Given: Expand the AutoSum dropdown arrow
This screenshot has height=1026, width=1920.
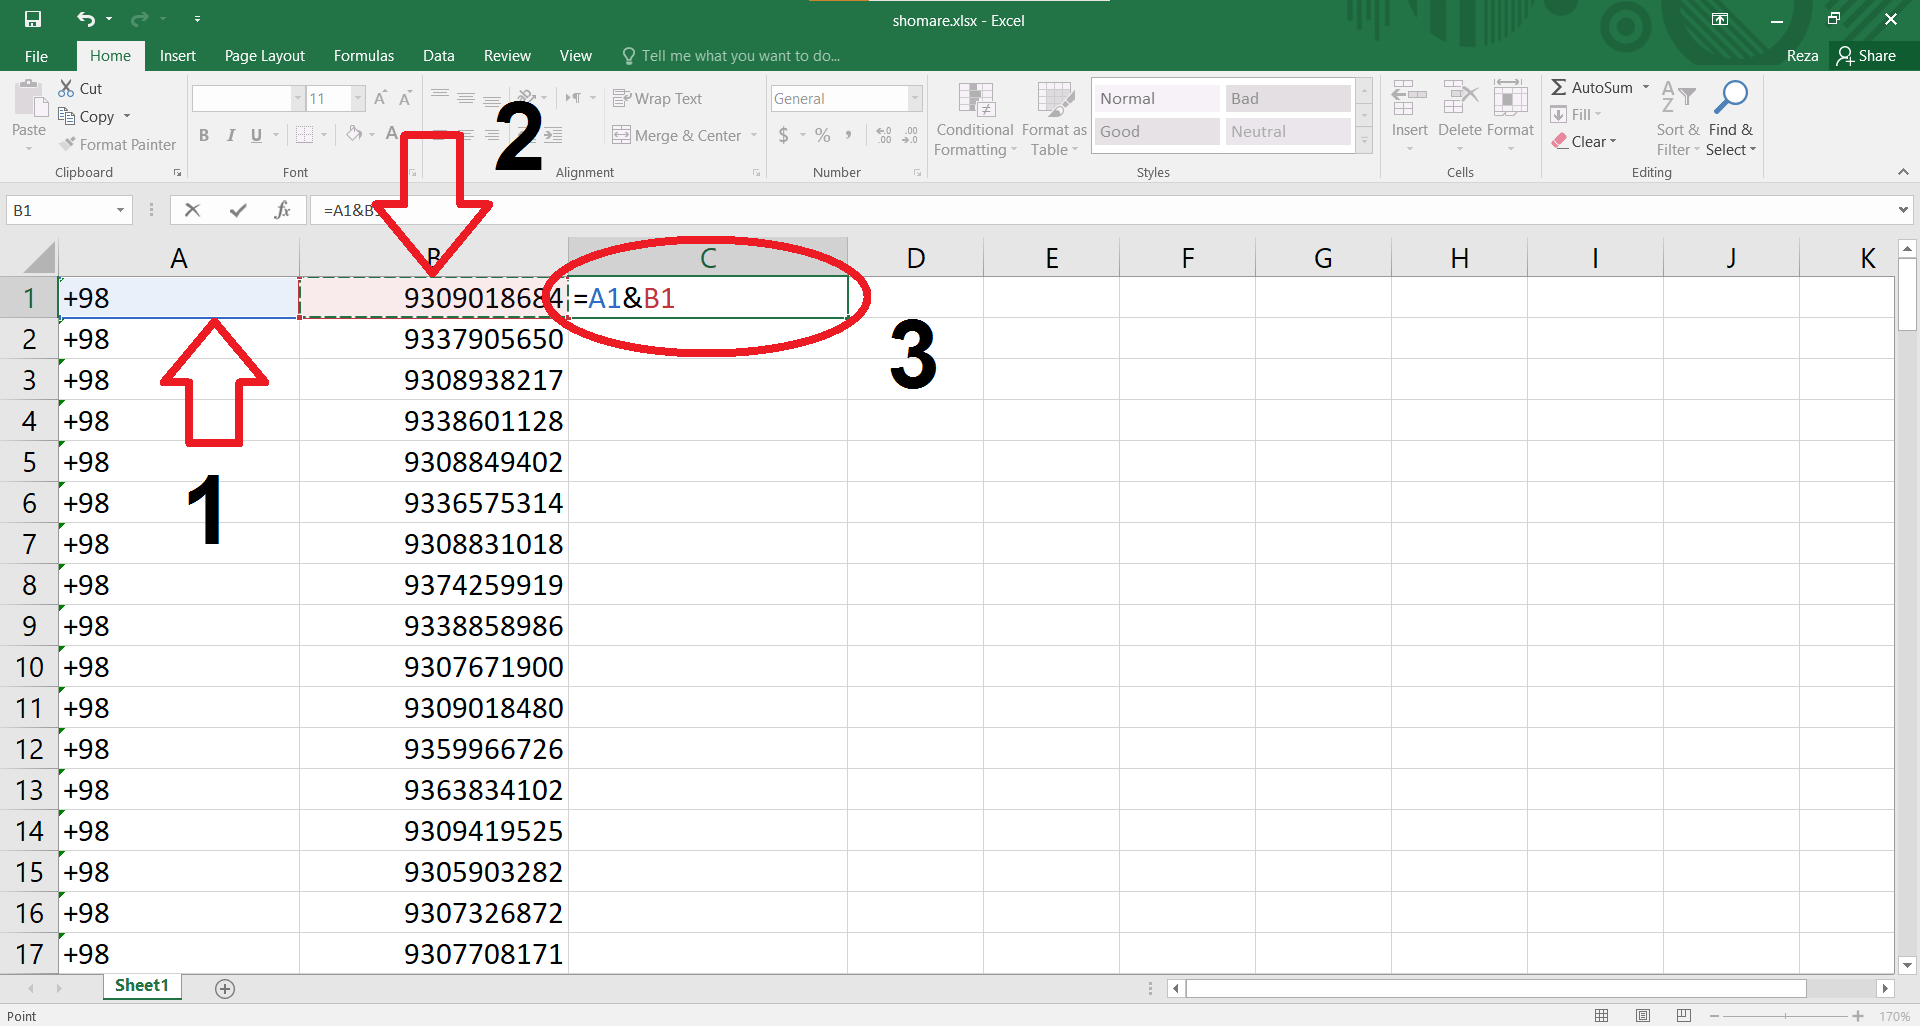Looking at the screenshot, I should (1646, 87).
